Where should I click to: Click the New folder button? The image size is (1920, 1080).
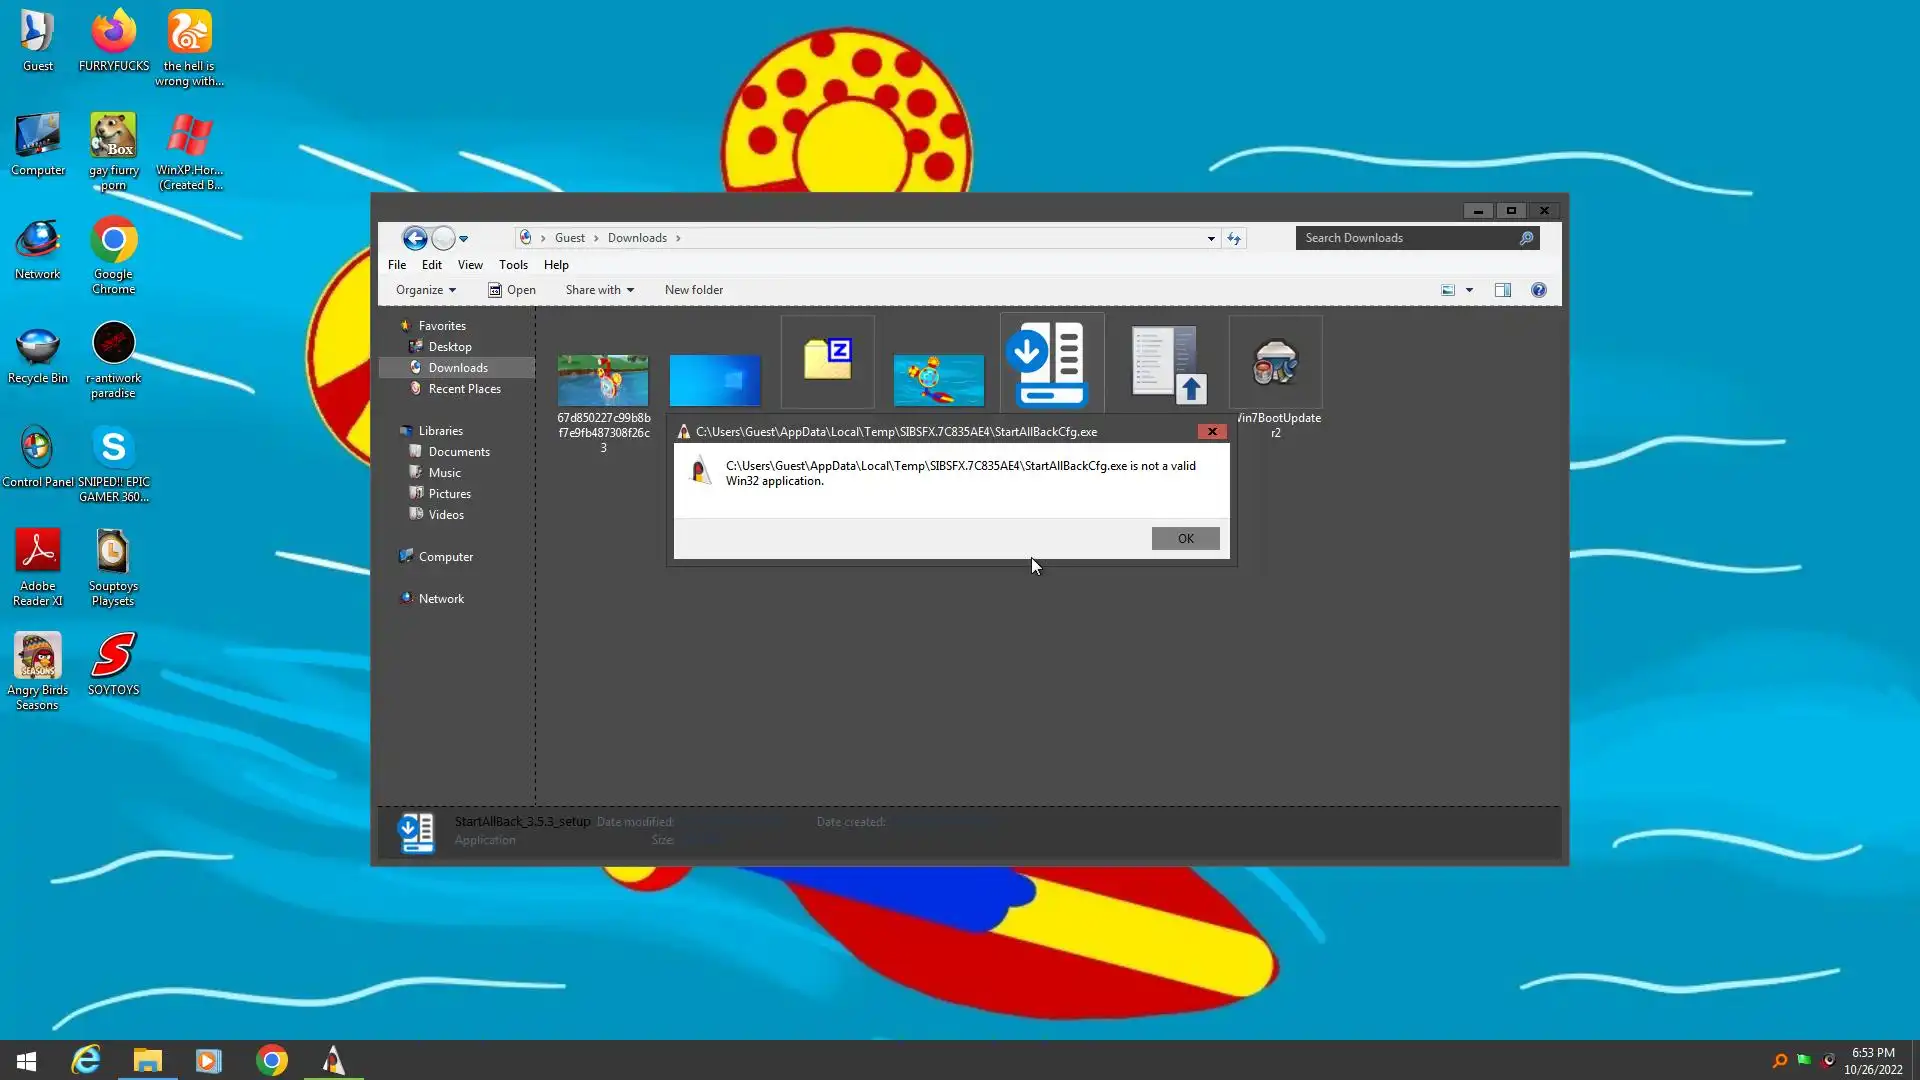coord(693,290)
